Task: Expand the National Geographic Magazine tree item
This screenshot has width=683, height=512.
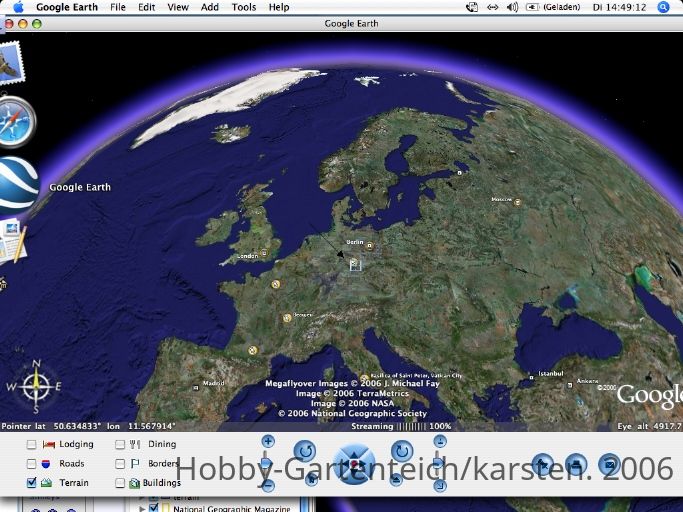Action: pos(142,509)
